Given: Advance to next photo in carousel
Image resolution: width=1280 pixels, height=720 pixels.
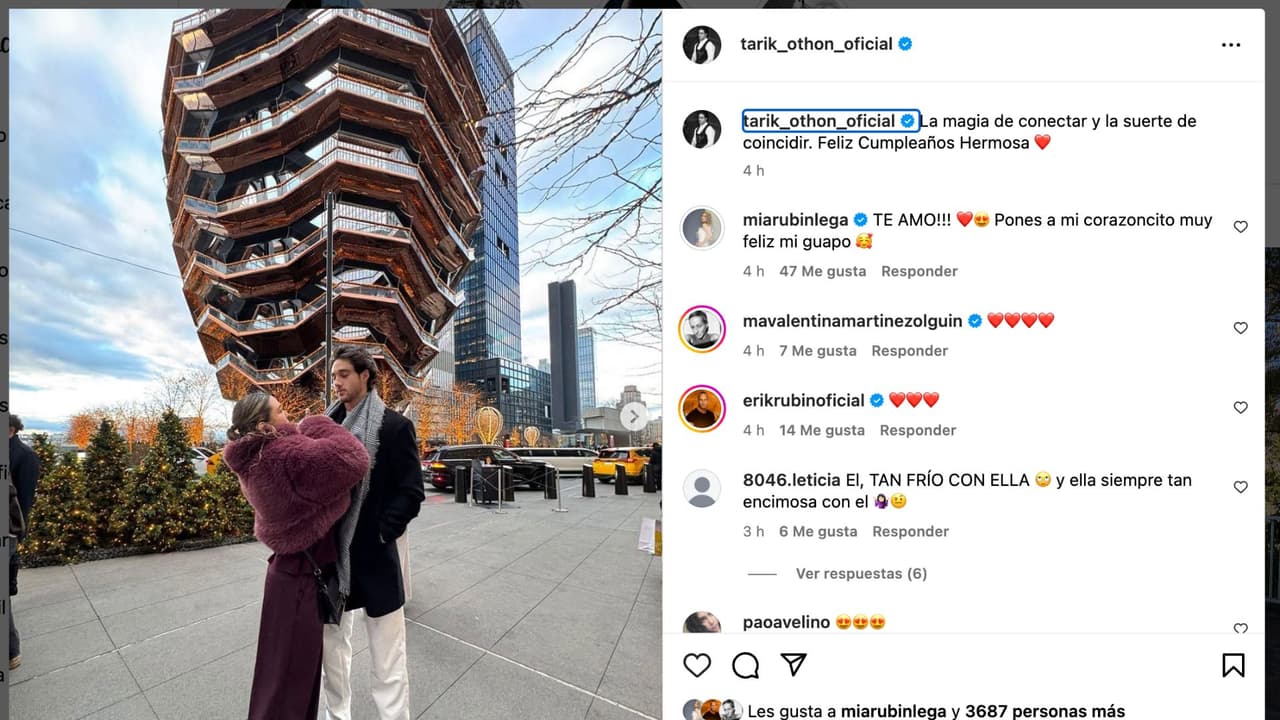Looking at the screenshot, I should pos(634,416).
